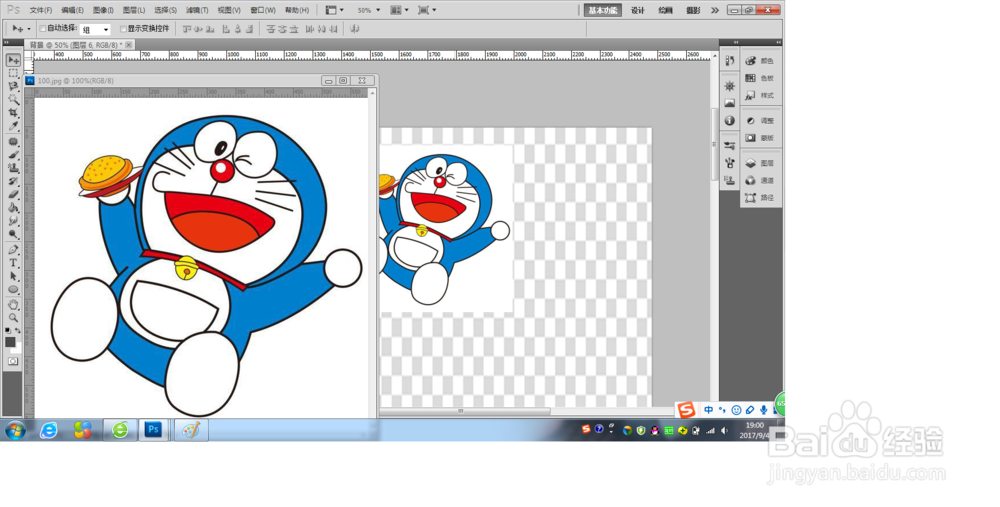Expand the toolbox double-arrow

pos(6,43)
